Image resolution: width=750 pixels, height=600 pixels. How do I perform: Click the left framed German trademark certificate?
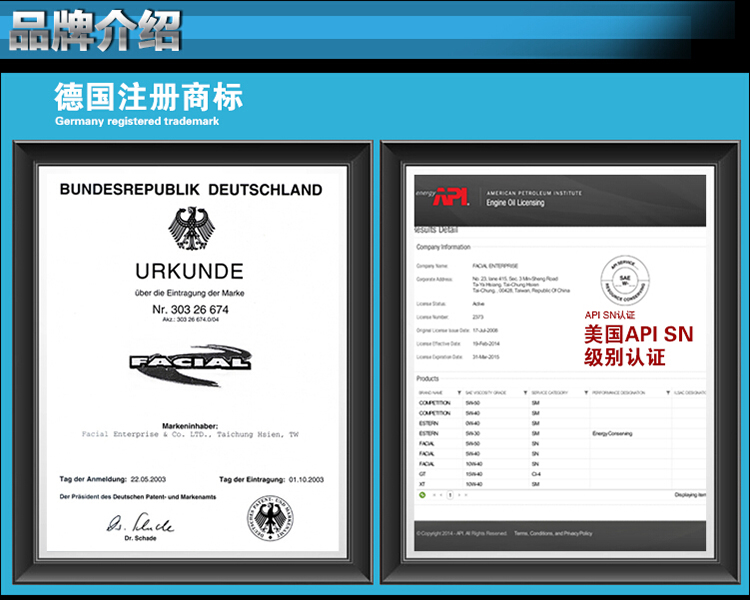[190, 360]
